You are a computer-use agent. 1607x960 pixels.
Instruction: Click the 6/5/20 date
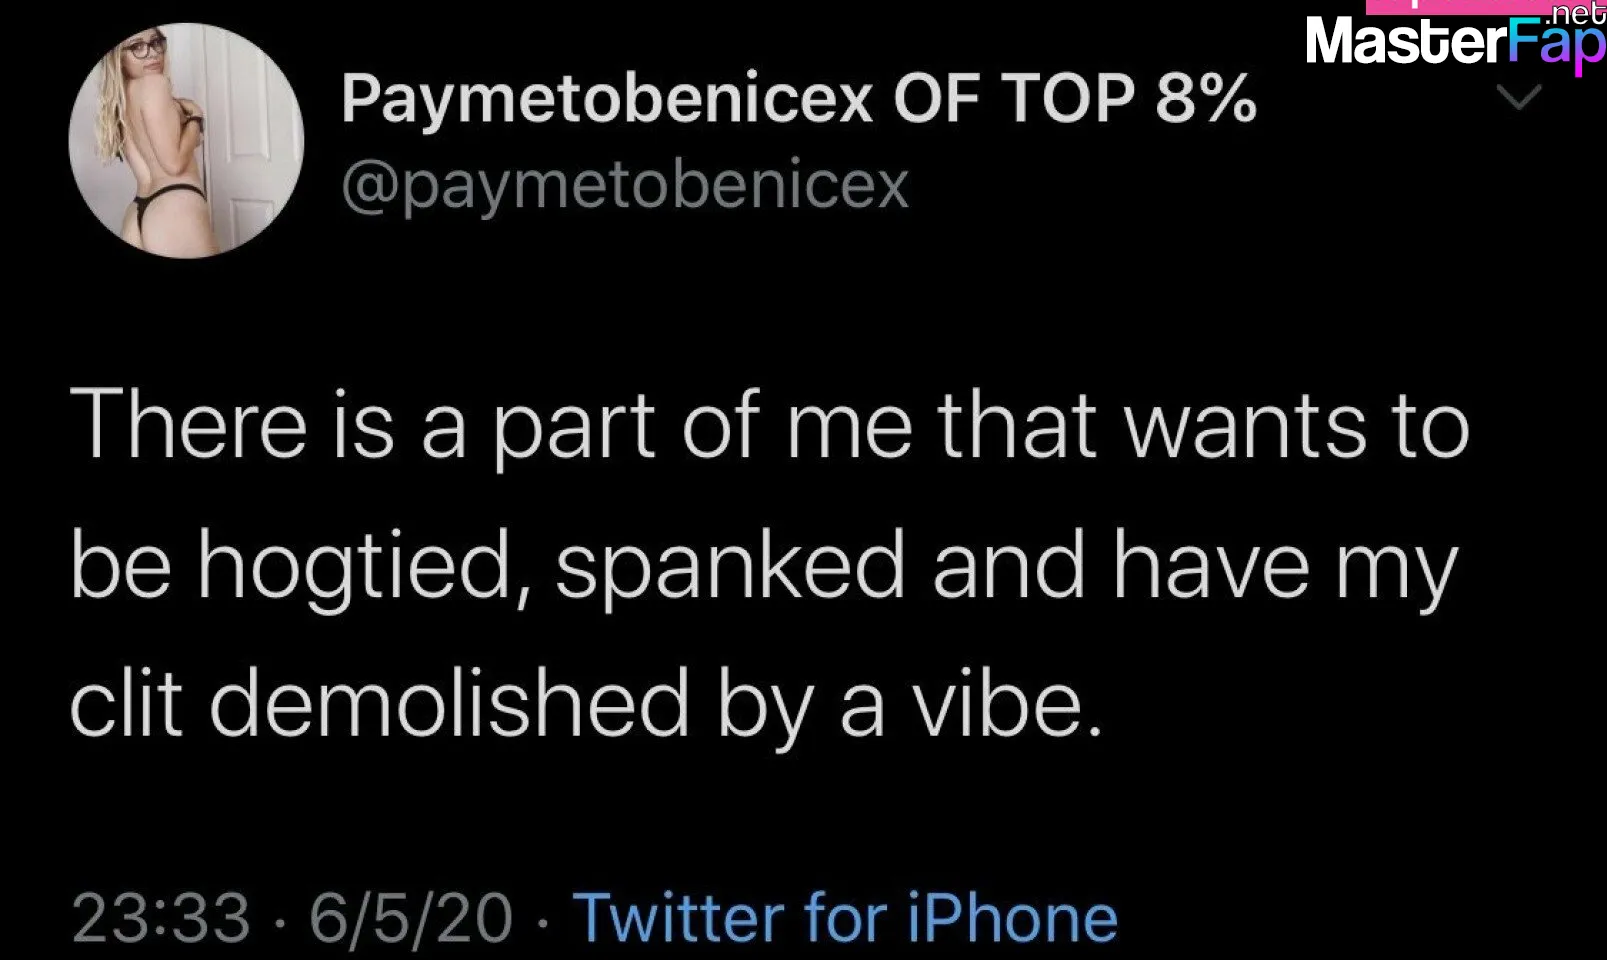(411, 918)
